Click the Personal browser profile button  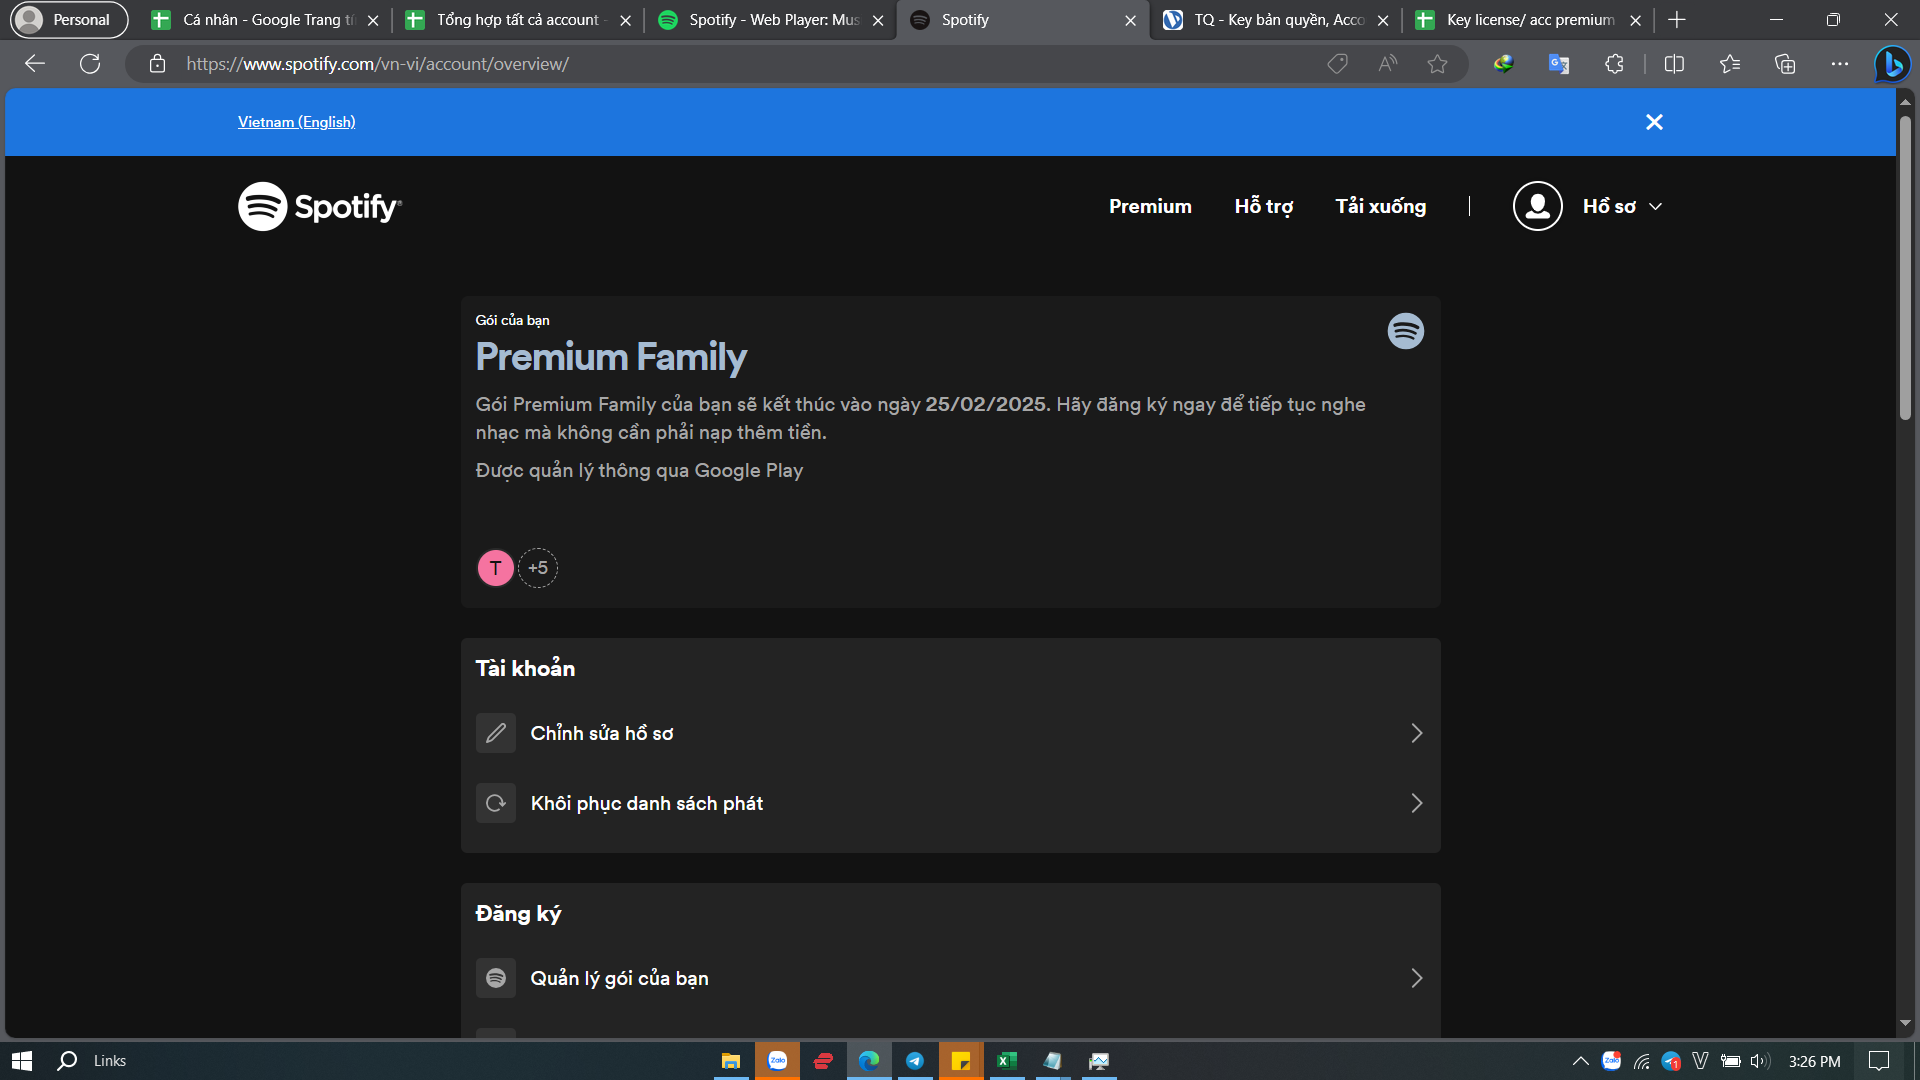click(70, 20)
